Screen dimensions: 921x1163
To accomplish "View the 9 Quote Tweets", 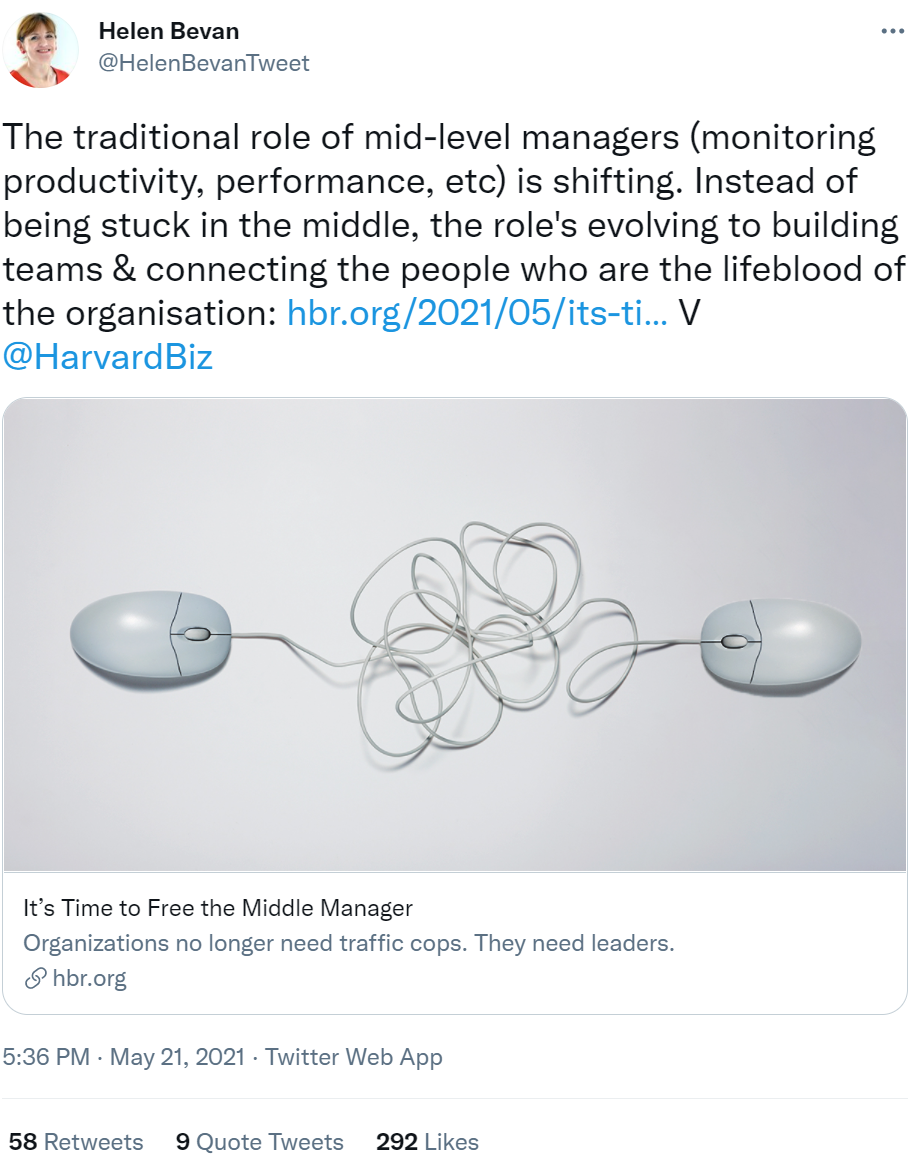I will (259, 1142).
